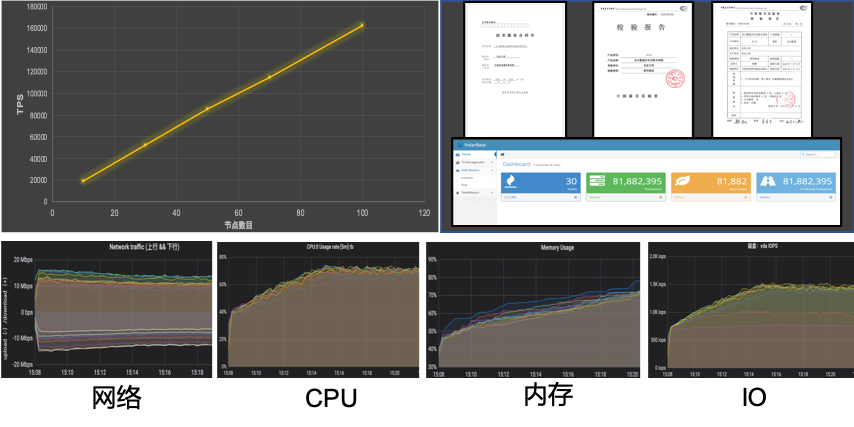The image size is (854, 427).
Task: Click the home breadcrumb icon
Action: (x=503, y=154)
